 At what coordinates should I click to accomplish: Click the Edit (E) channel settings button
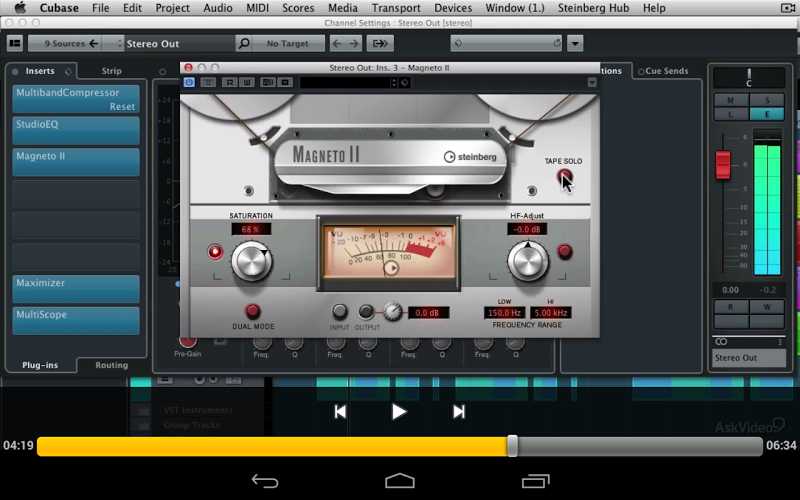pos(767,114)
